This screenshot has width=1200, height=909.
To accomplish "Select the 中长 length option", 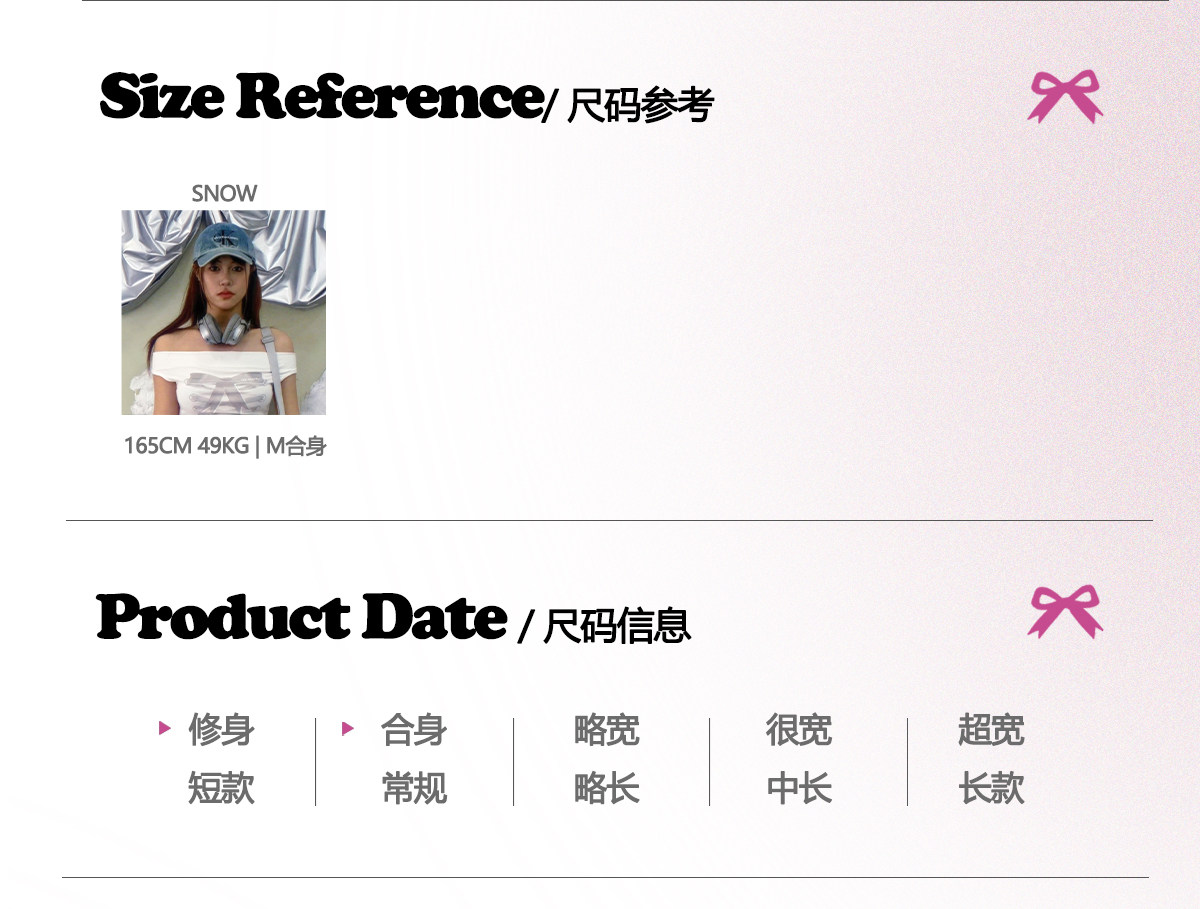I will pyautogui.click(x=798, y=789).
